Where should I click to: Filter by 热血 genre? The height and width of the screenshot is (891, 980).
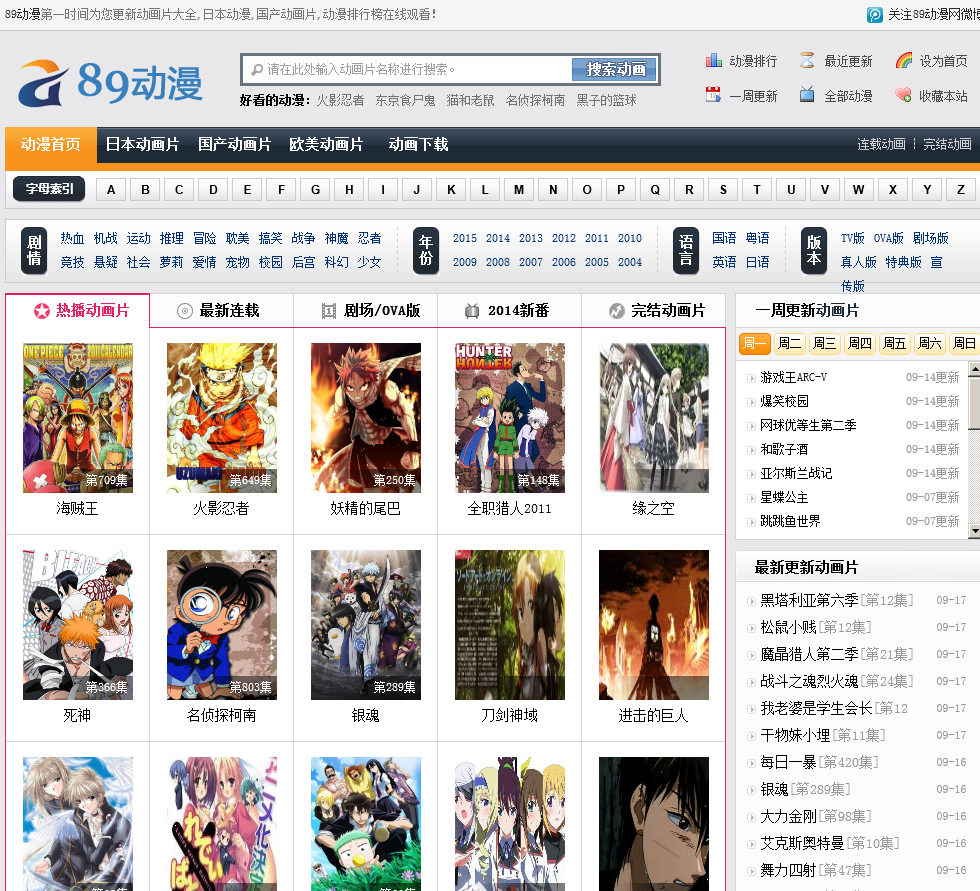[x=72, y=238]
